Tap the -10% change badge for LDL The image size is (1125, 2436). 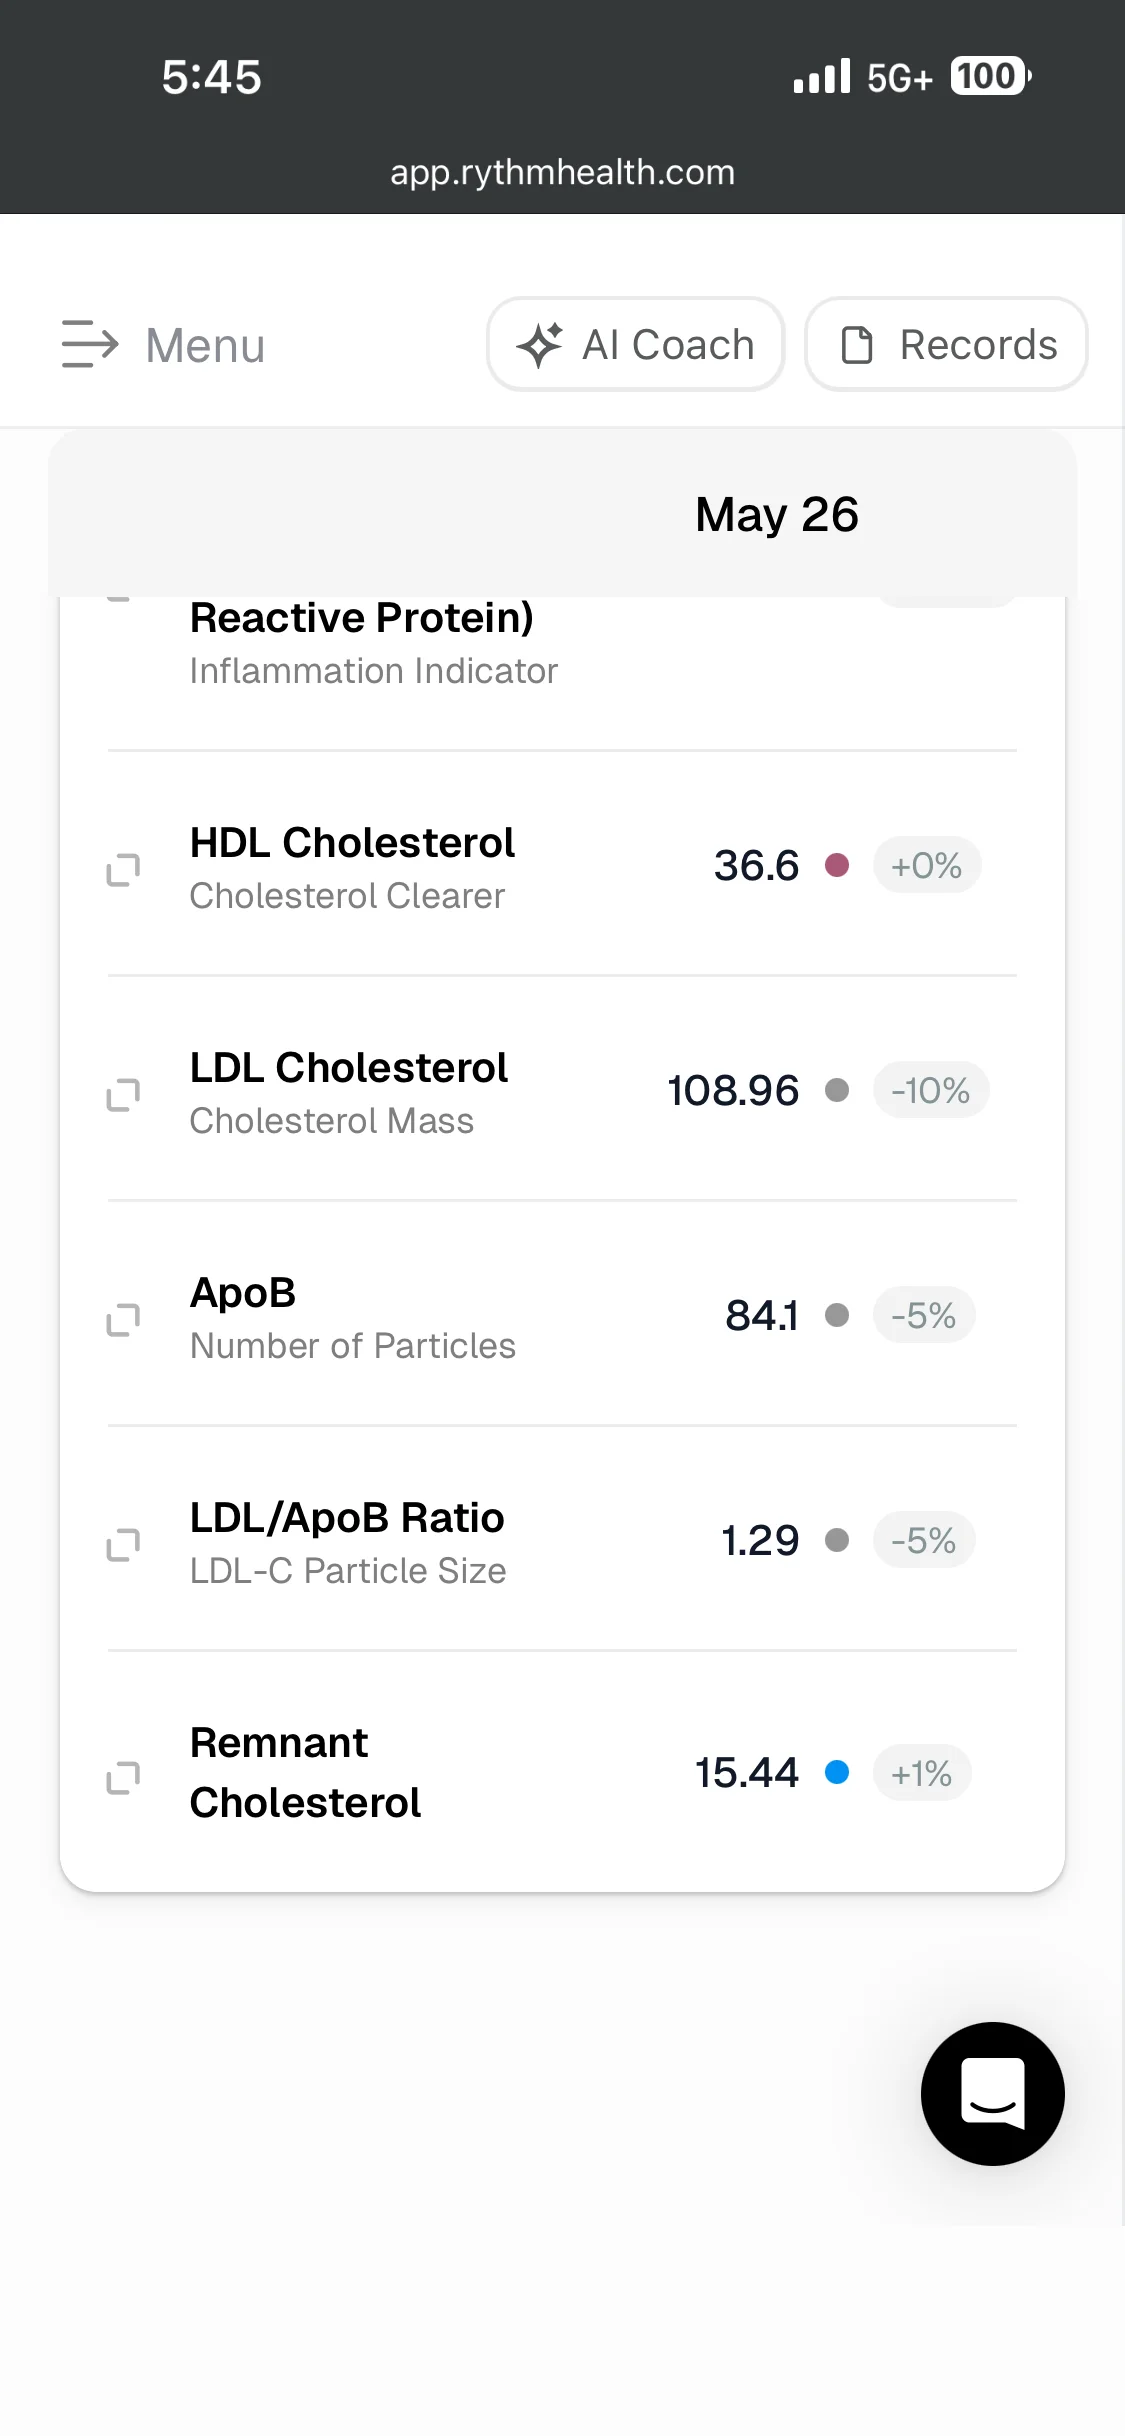(x=931, y=1090)
